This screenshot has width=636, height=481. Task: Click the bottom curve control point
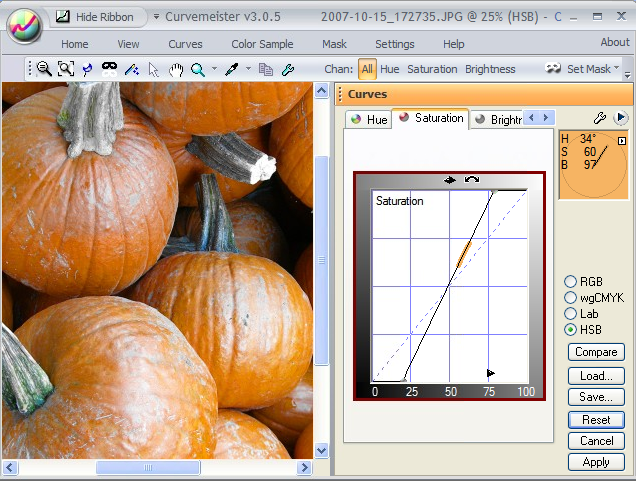[403, 380]
